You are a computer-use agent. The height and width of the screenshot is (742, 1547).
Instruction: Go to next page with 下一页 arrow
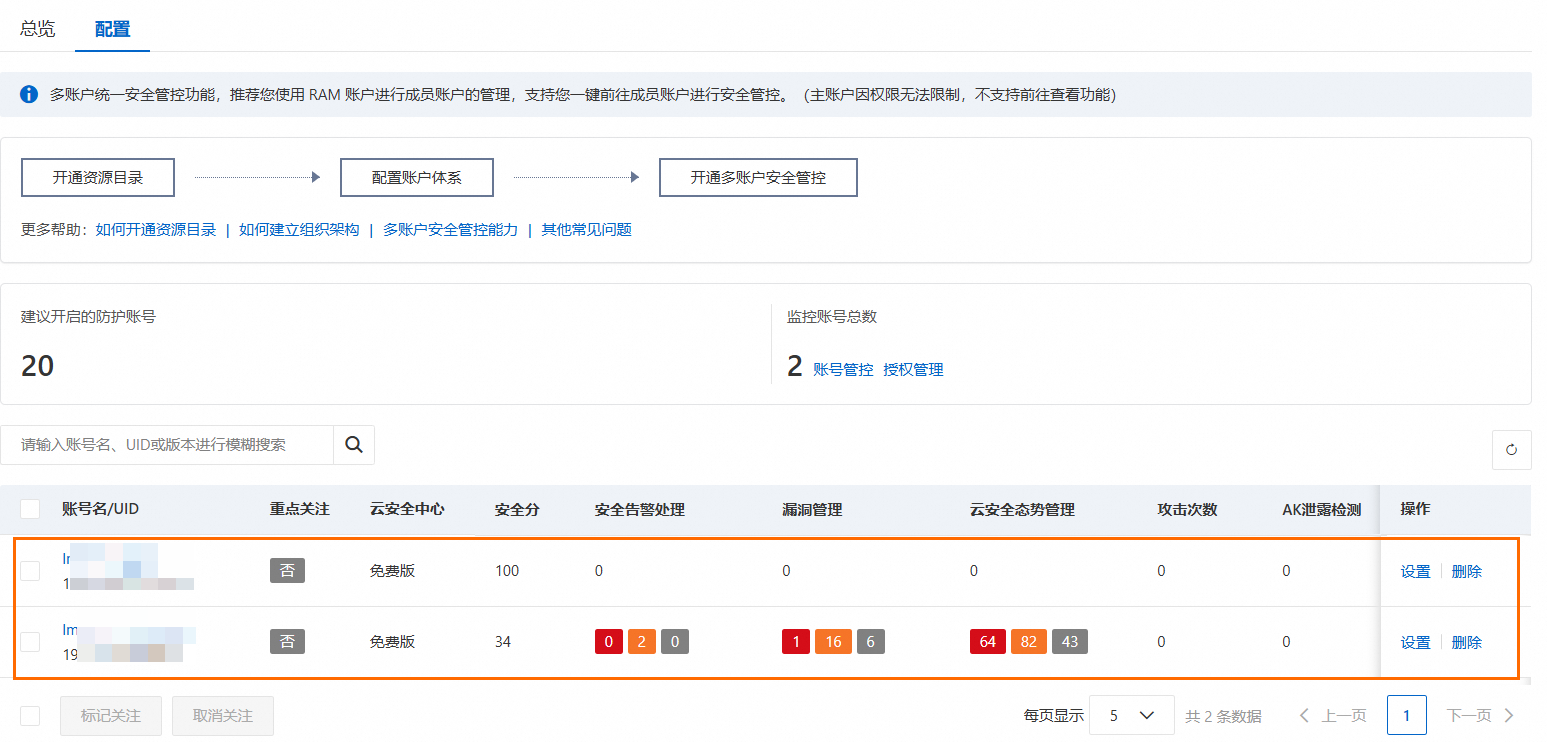click(x=1482, y=715)
